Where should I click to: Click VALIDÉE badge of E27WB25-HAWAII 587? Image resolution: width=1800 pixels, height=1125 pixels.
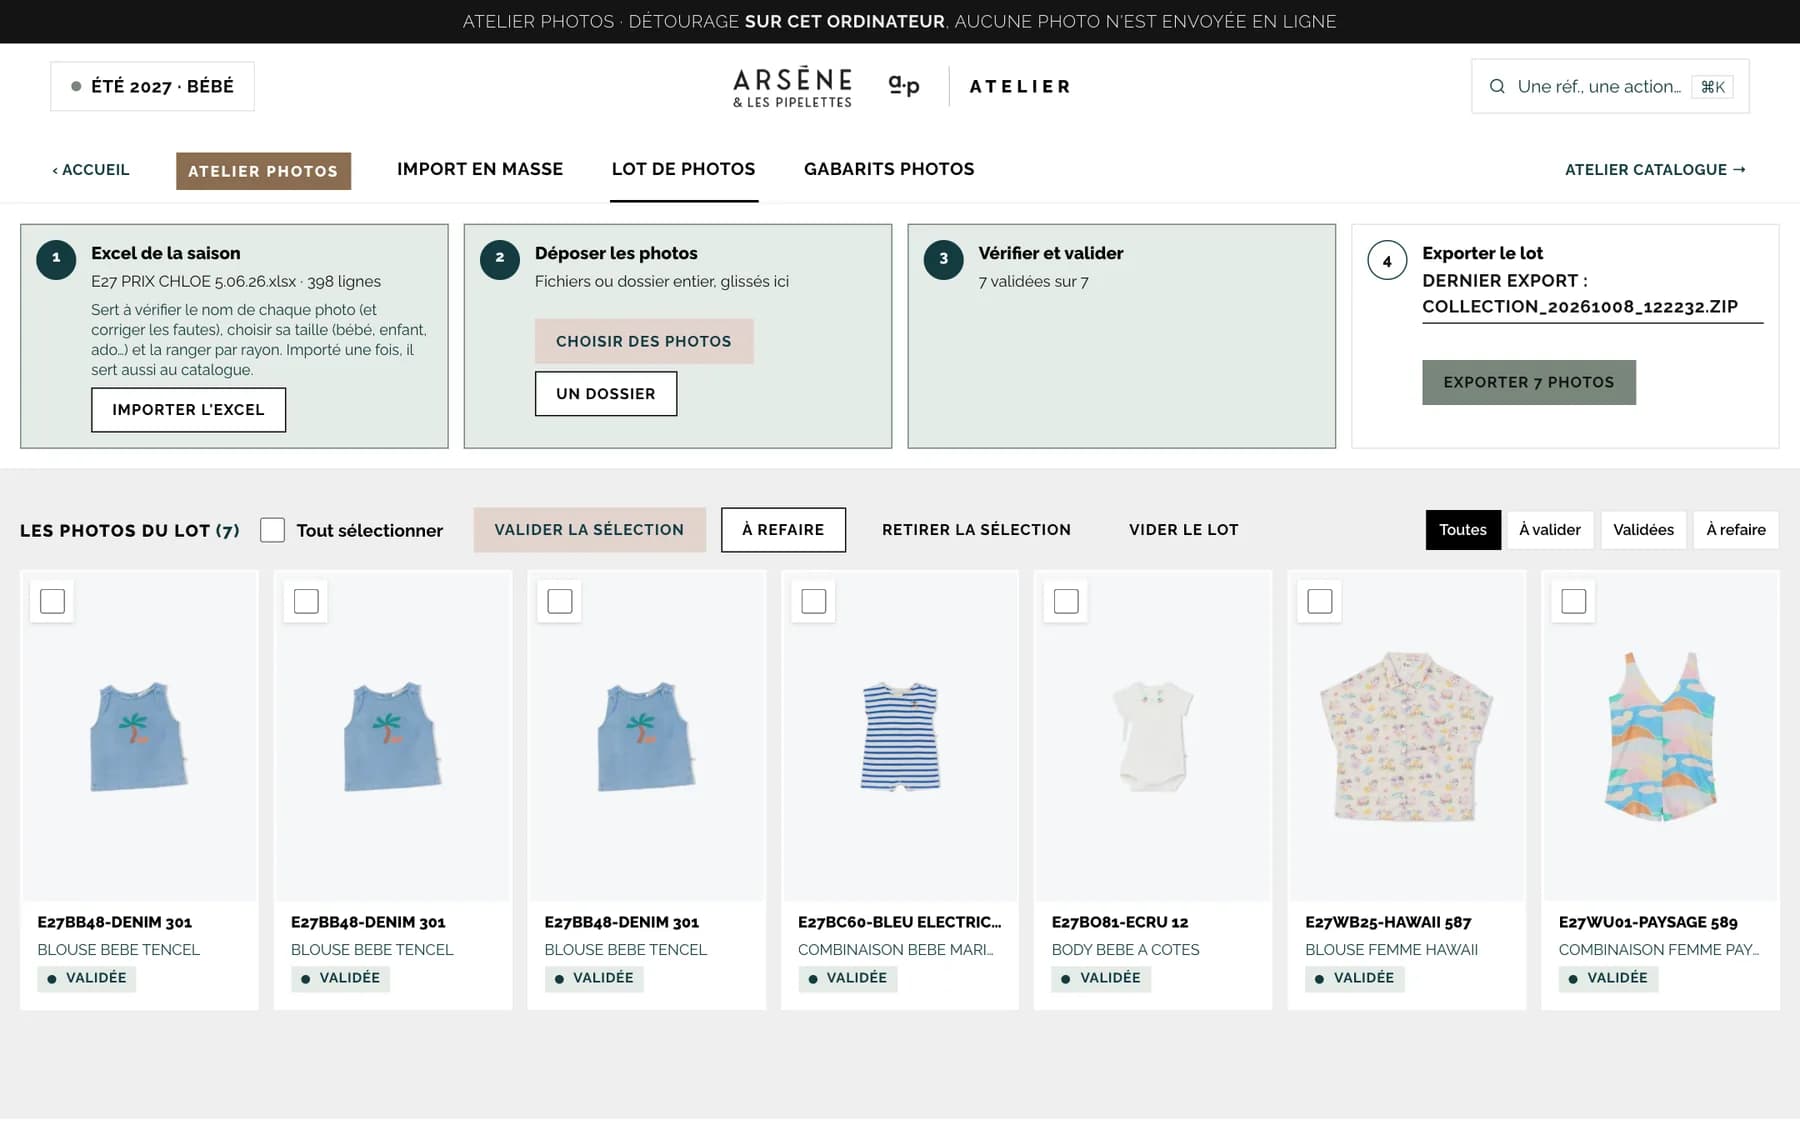[1355, 978]
